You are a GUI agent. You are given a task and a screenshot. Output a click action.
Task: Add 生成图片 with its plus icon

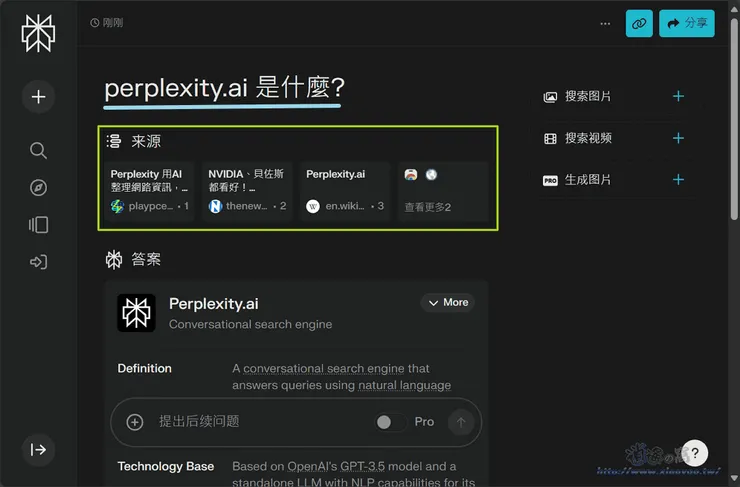click(x=678, y=179)
